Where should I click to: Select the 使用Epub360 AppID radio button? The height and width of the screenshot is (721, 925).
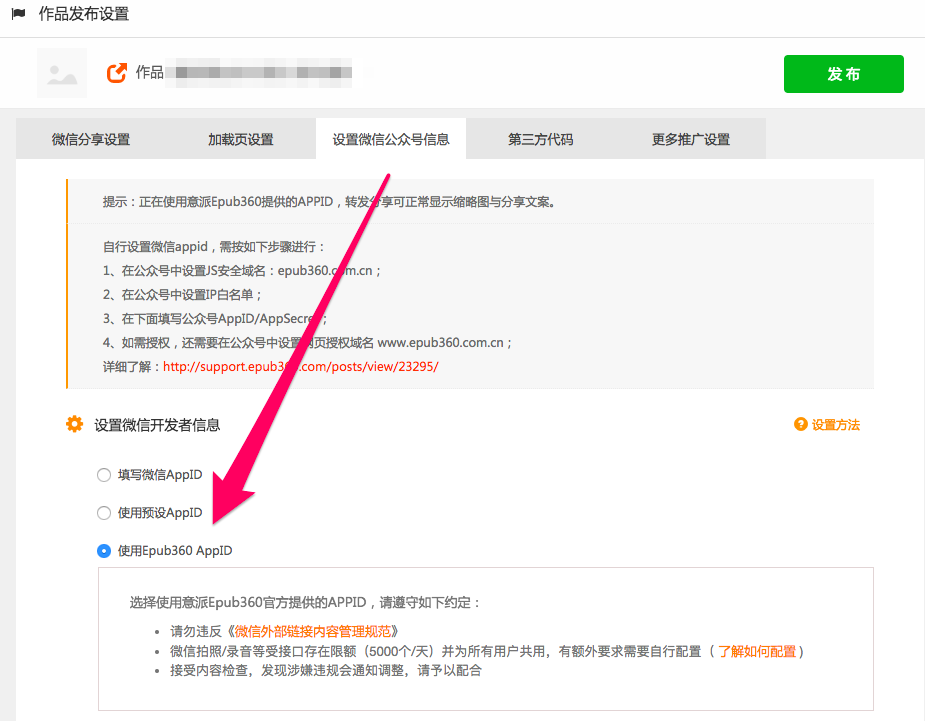click(x=104, y=551)
